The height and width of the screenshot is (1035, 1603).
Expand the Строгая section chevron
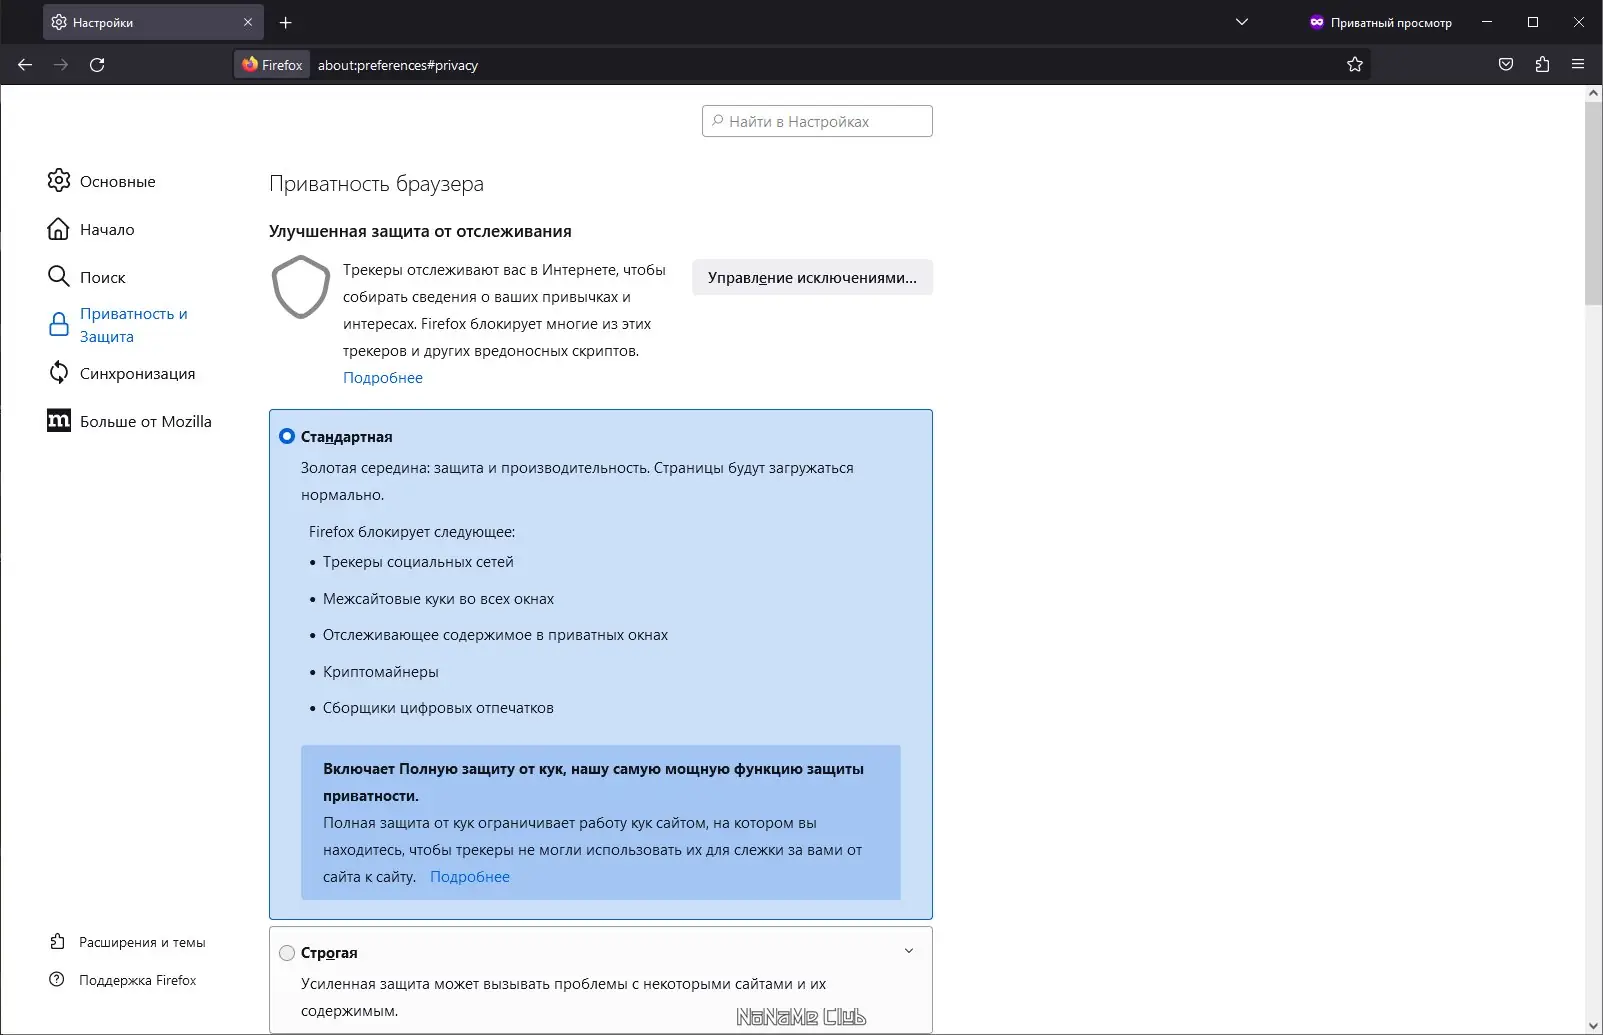click(909, 951)
